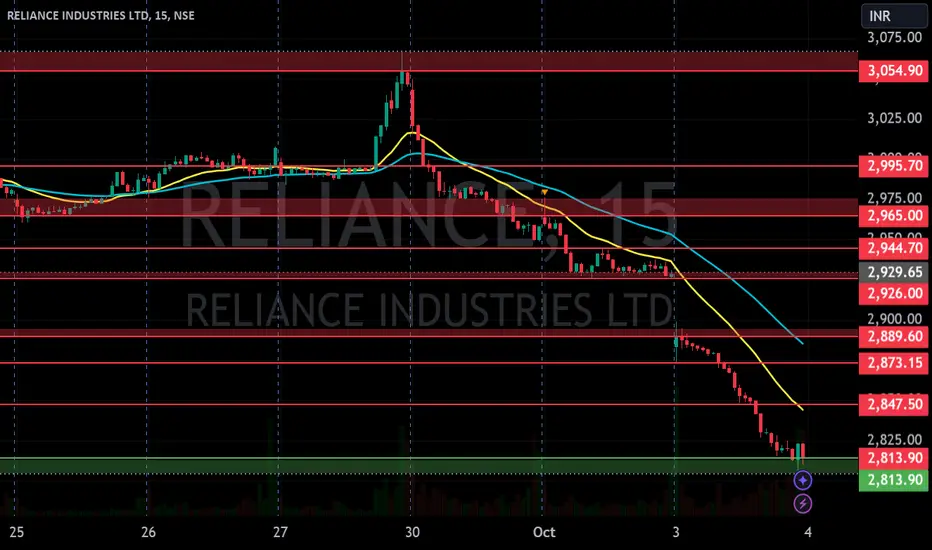The image size is (932, 550).
Task: Click the 2,825.00 price axis value
Action: click(x=894, y=440)
